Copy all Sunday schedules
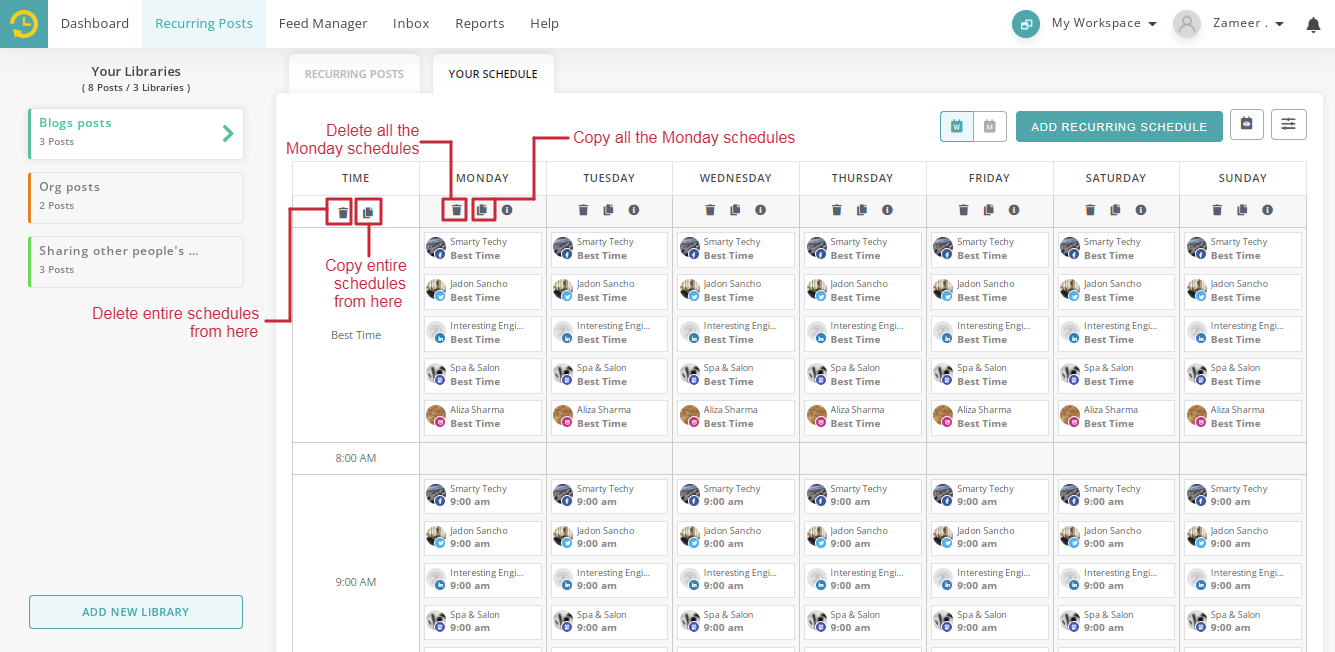This screenshot has height=652, width=1335. 1242,210
